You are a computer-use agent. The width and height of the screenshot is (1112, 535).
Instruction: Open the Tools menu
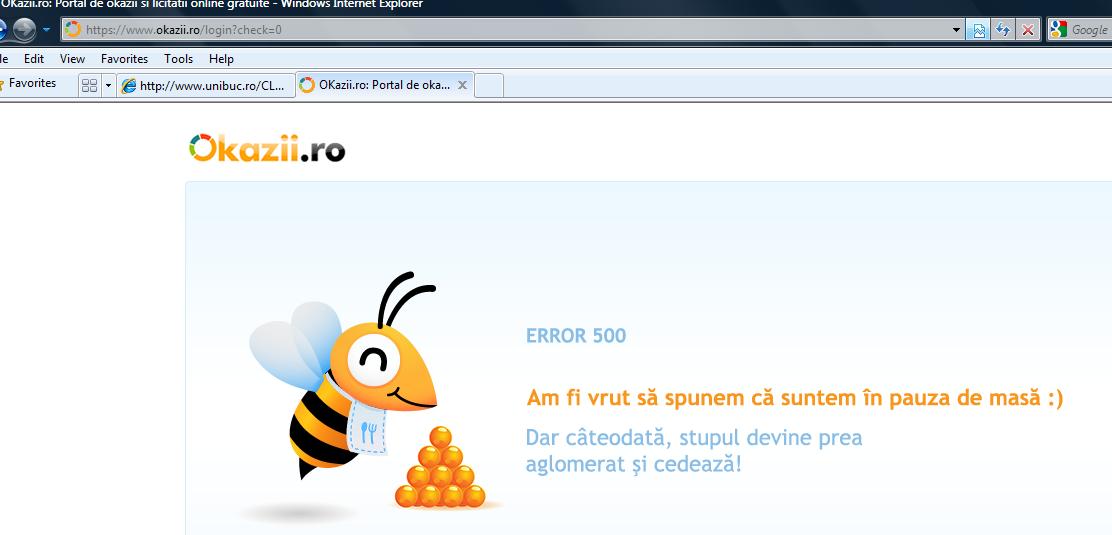pyautogui.click(x=178, y=59)
